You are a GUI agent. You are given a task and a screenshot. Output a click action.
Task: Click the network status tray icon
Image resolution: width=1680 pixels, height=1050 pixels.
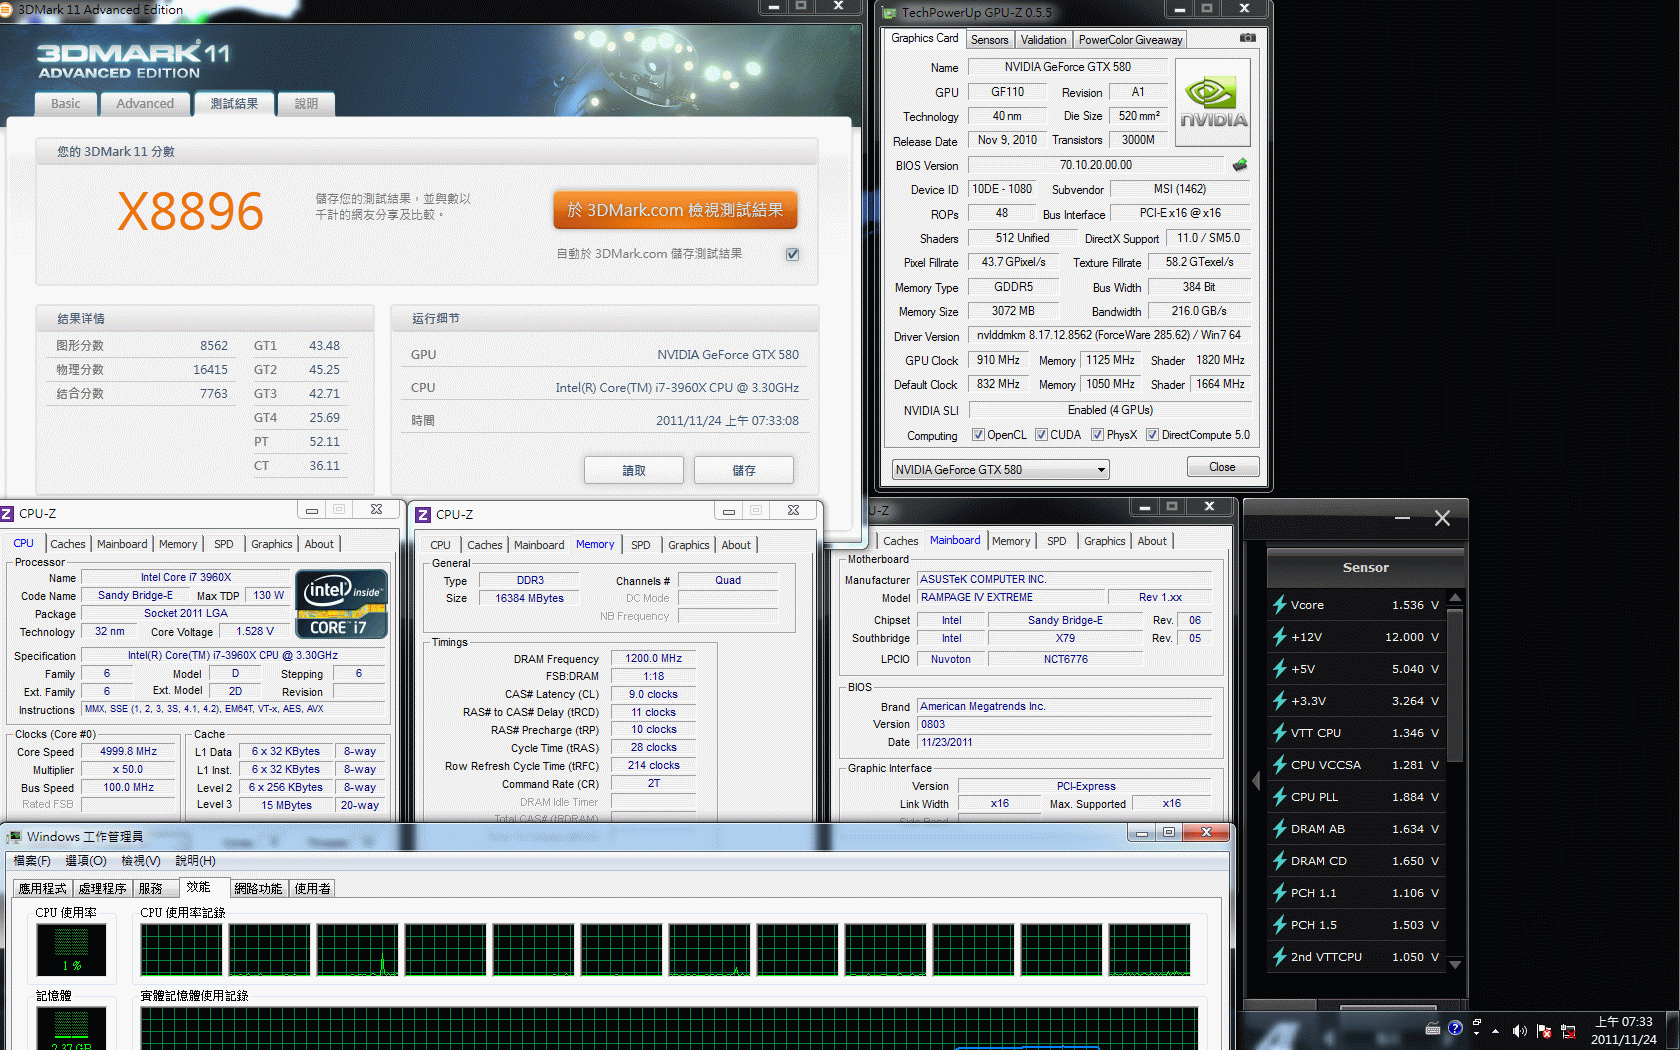1568,1031
